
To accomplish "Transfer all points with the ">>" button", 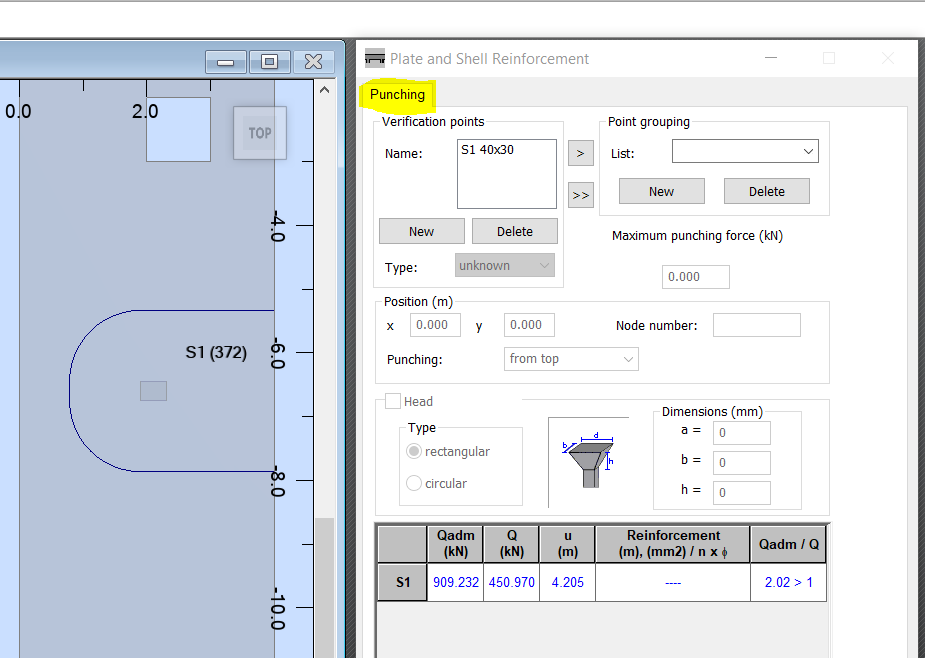I will point(580,195).
